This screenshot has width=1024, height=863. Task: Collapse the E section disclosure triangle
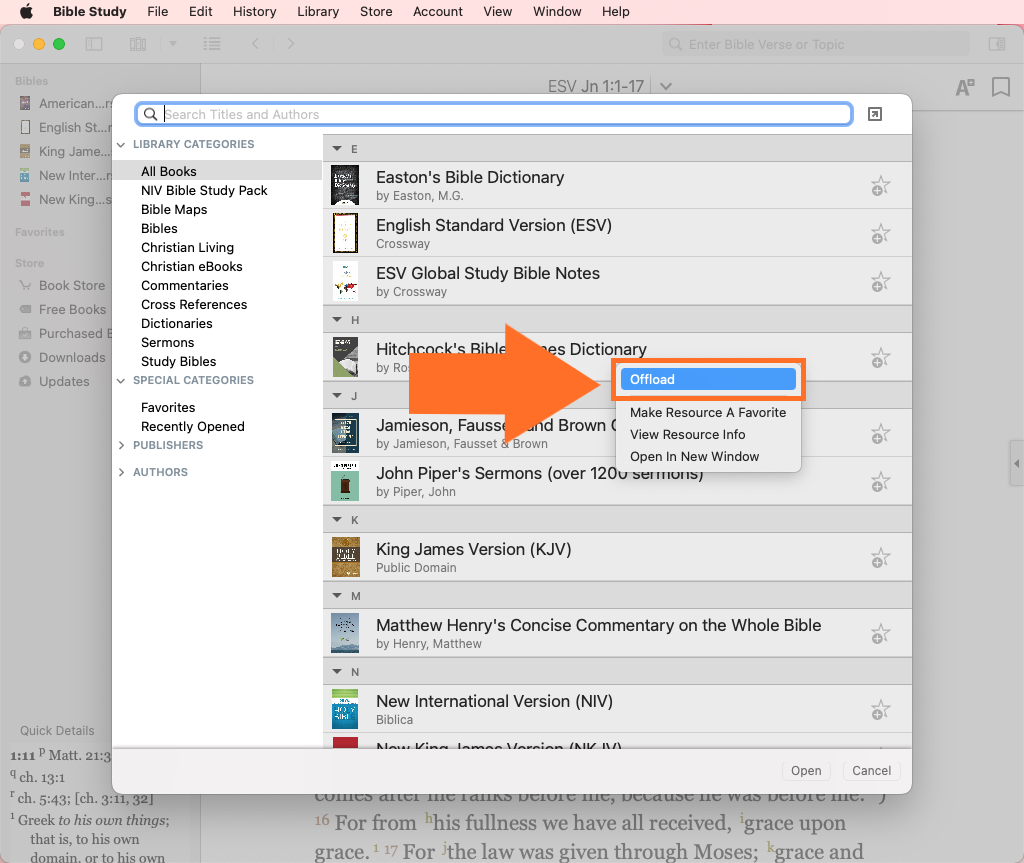pos(338,149)
